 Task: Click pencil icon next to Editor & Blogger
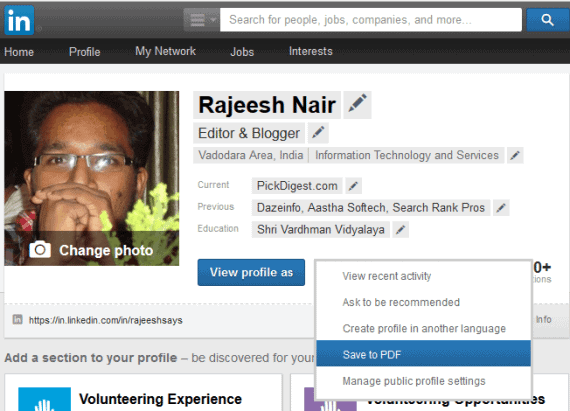[x=318, y=133]
